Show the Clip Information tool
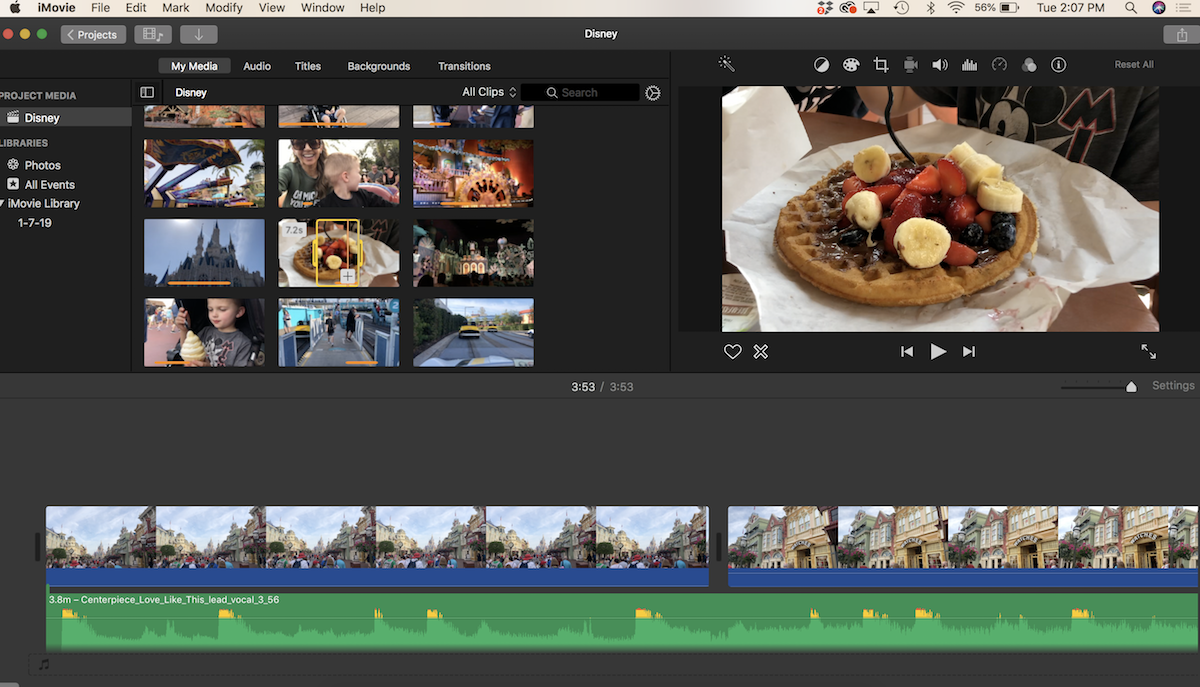Image resolution: width=1200 pixels, height=687 pixels. coord(1058,65)
